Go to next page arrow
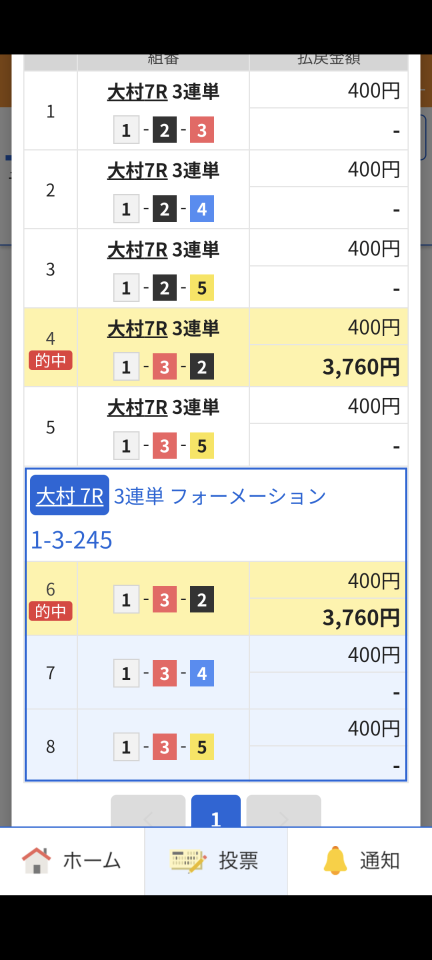 (284, 811)
